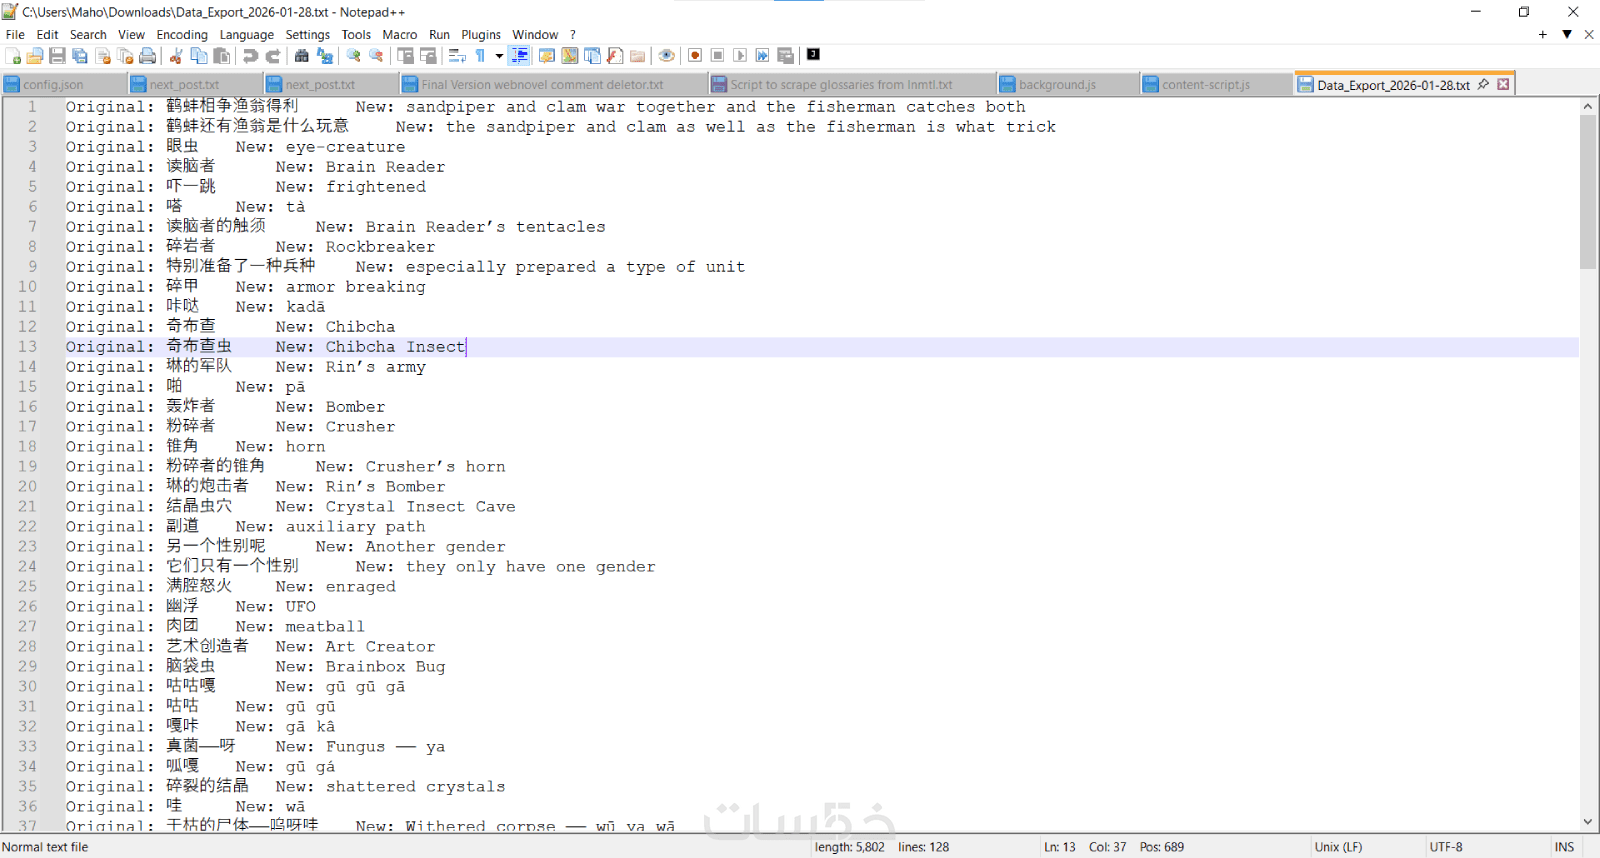This screenshot has width=1600, height=858.
Task: Click INS insert mode indicator
Action: (1565, 847)
